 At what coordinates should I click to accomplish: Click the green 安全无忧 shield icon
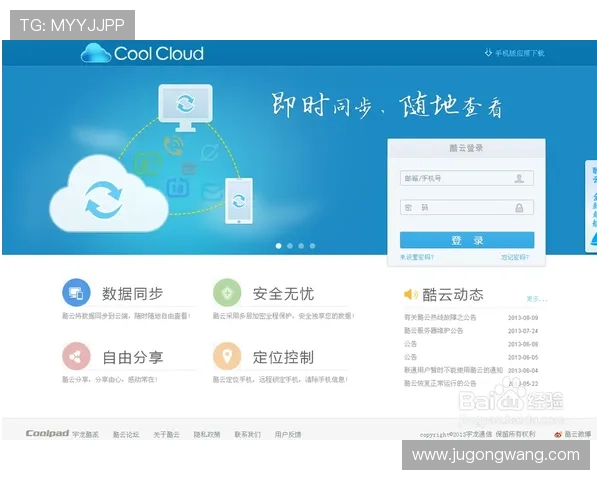227,292
